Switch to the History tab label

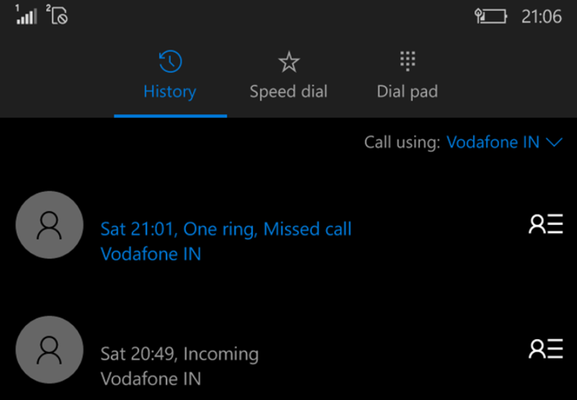170,91
